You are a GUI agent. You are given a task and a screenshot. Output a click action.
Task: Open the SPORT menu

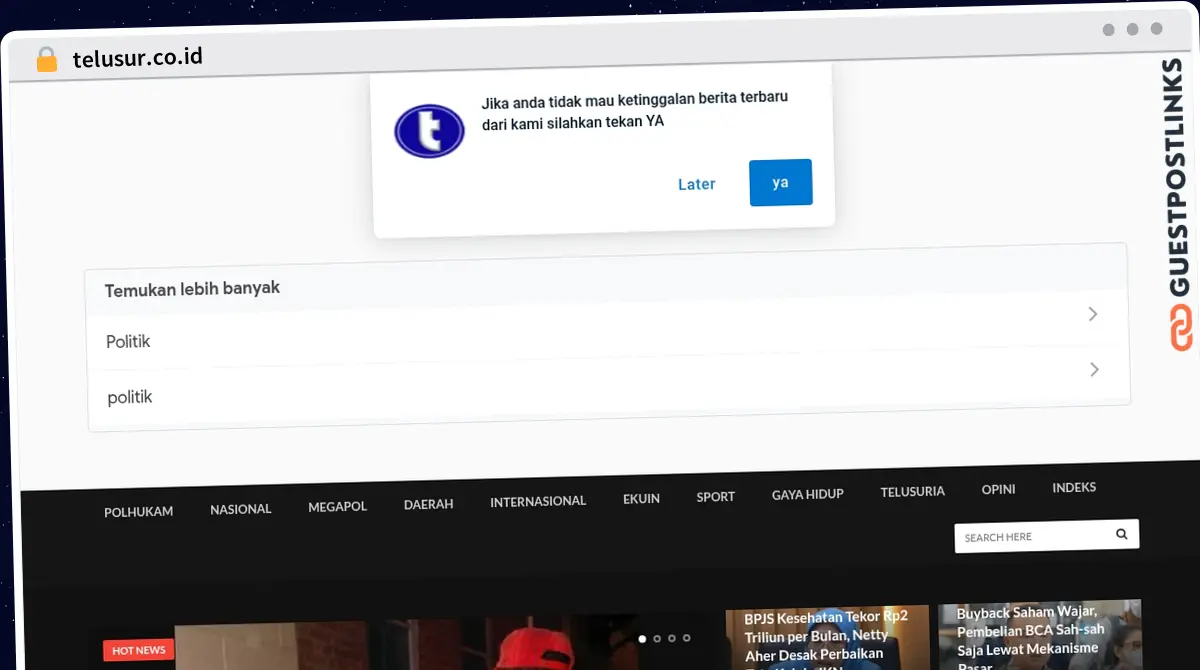(716, 497)
